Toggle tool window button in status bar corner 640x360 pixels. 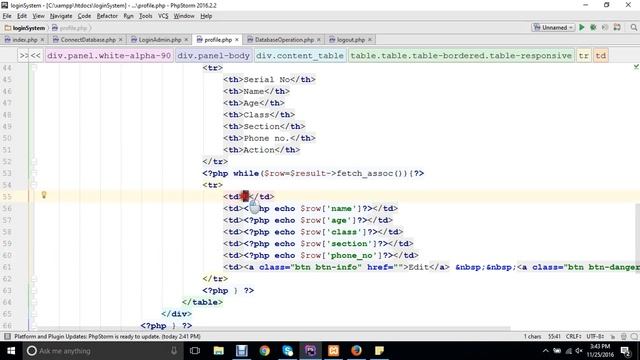point(7,336)
